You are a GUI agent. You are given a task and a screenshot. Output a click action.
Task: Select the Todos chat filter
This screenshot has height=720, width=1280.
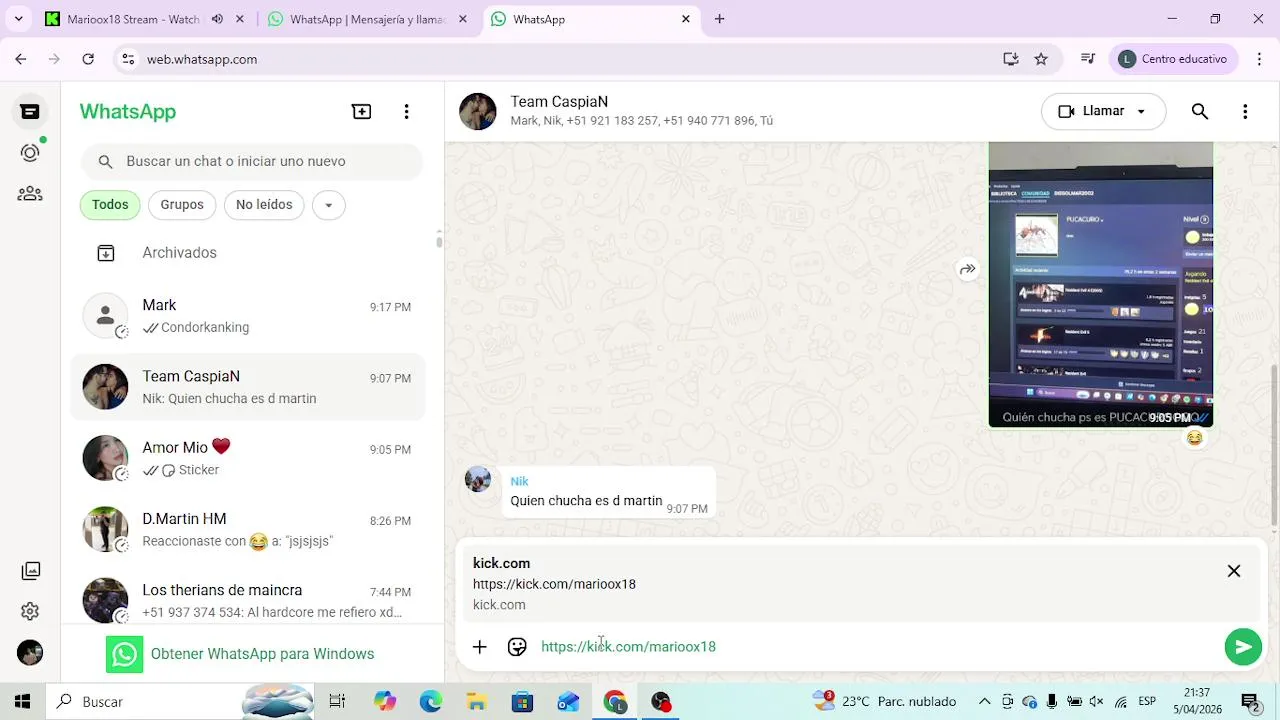tap(110, 205)
